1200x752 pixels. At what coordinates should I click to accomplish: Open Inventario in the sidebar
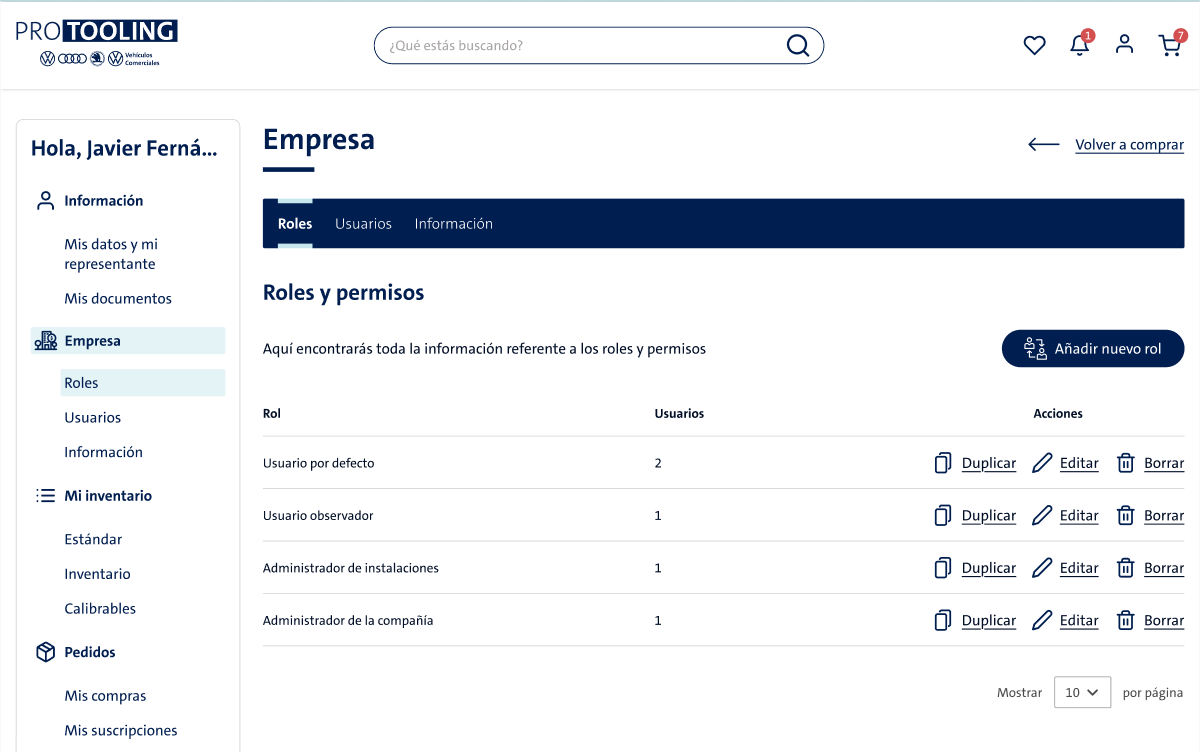97,574
